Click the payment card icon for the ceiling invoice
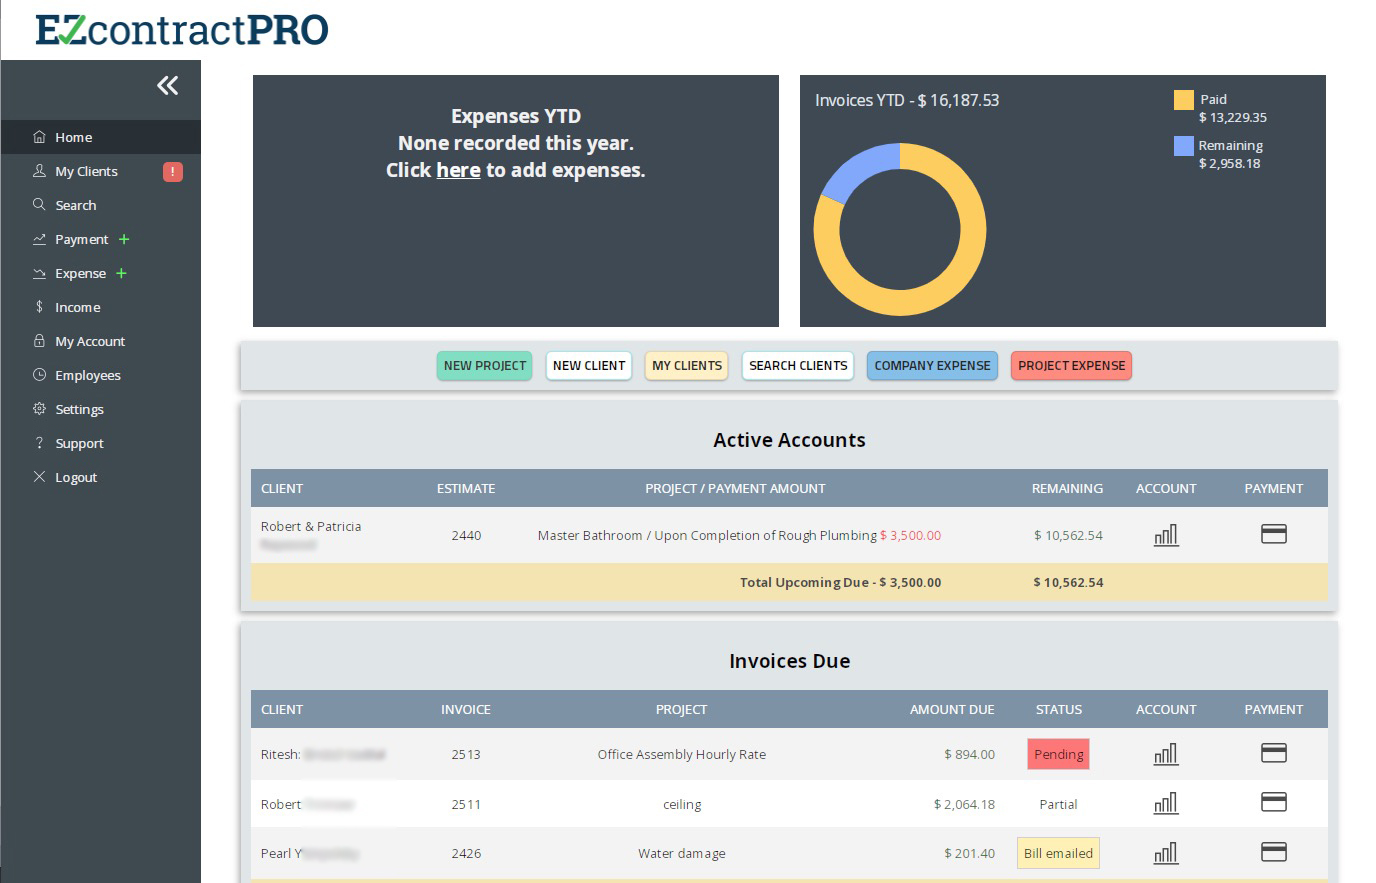The width and height of the screenshot is (1376, 883). point(1273,803)
